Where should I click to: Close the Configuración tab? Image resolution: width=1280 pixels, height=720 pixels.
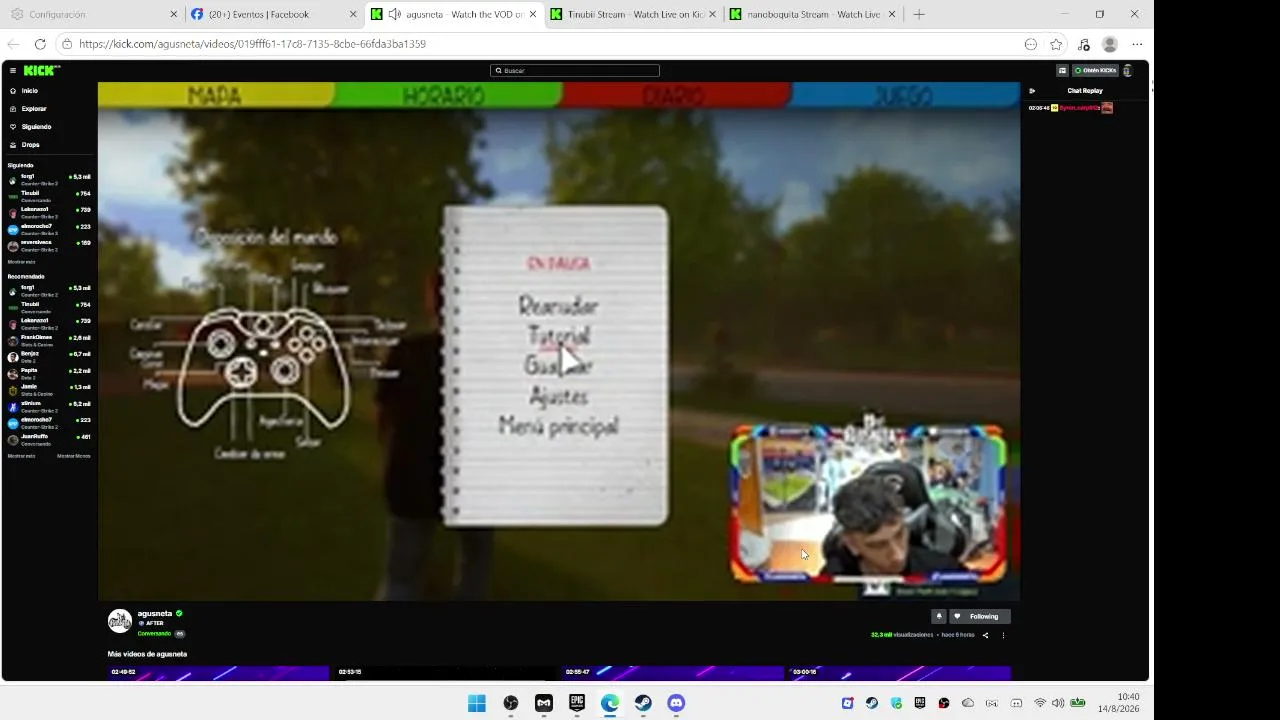[x=173, y=14]
